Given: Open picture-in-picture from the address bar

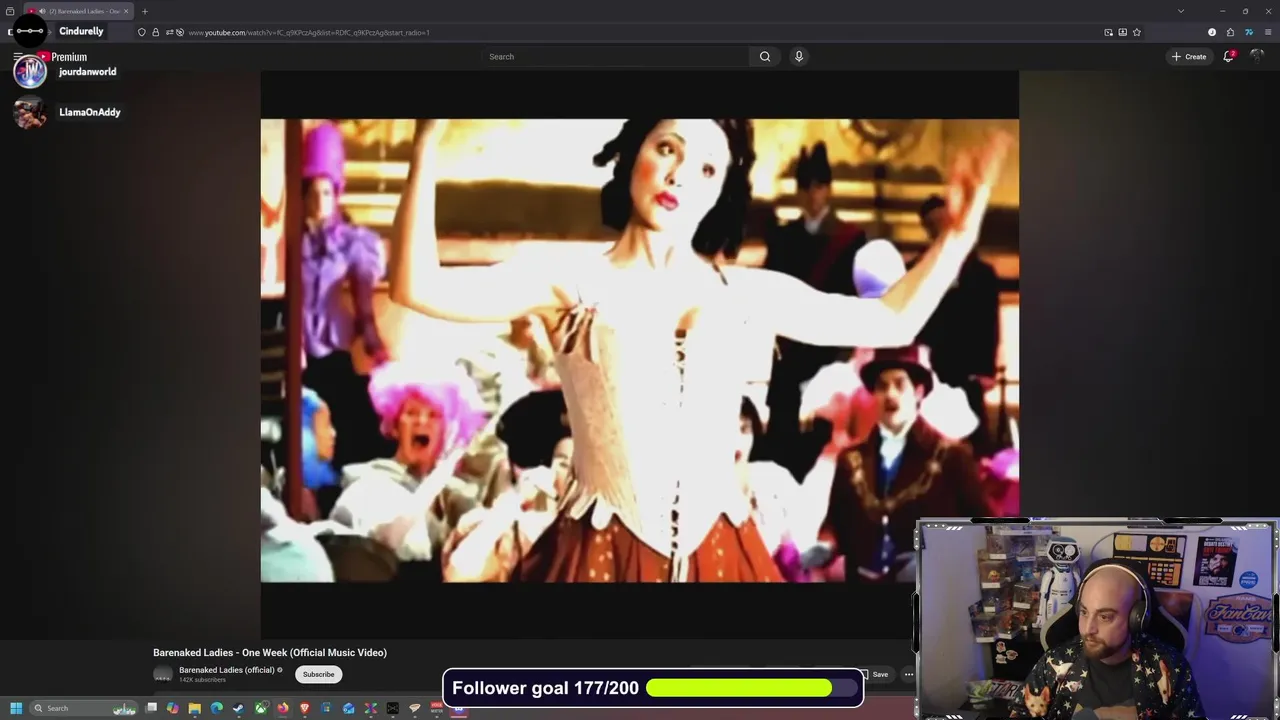Looking at the screenshot, I should (1108, 32).
